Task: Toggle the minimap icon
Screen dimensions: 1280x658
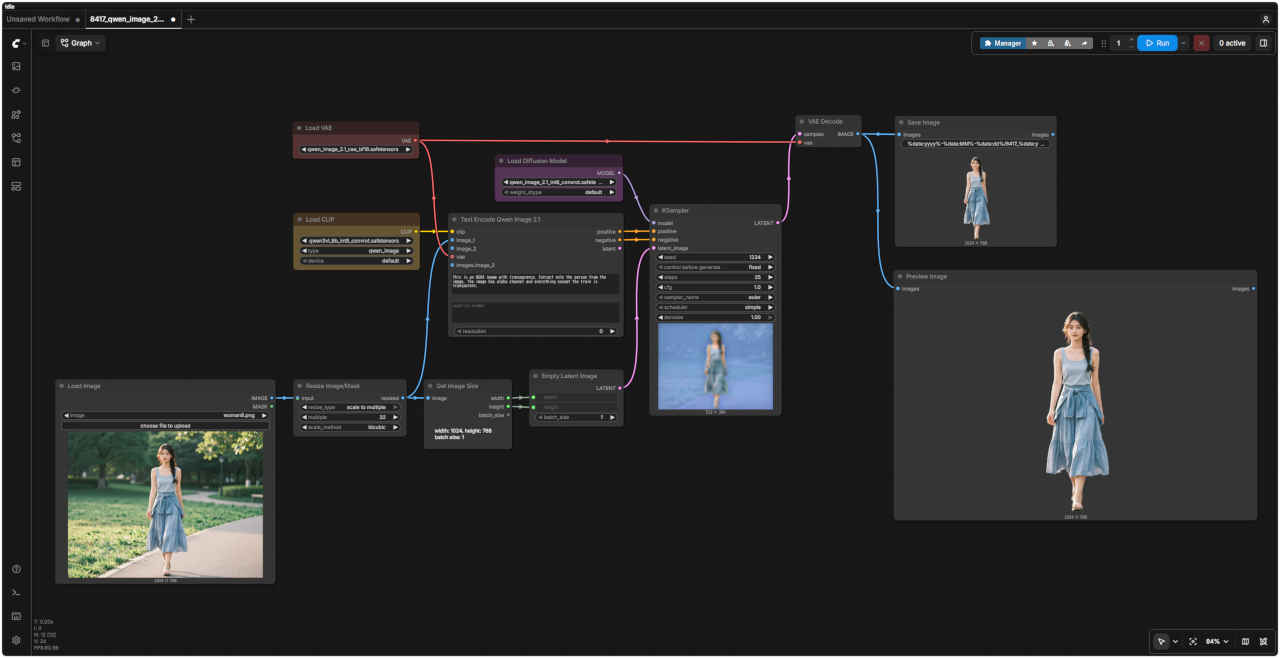Action: pos(1245,641)
